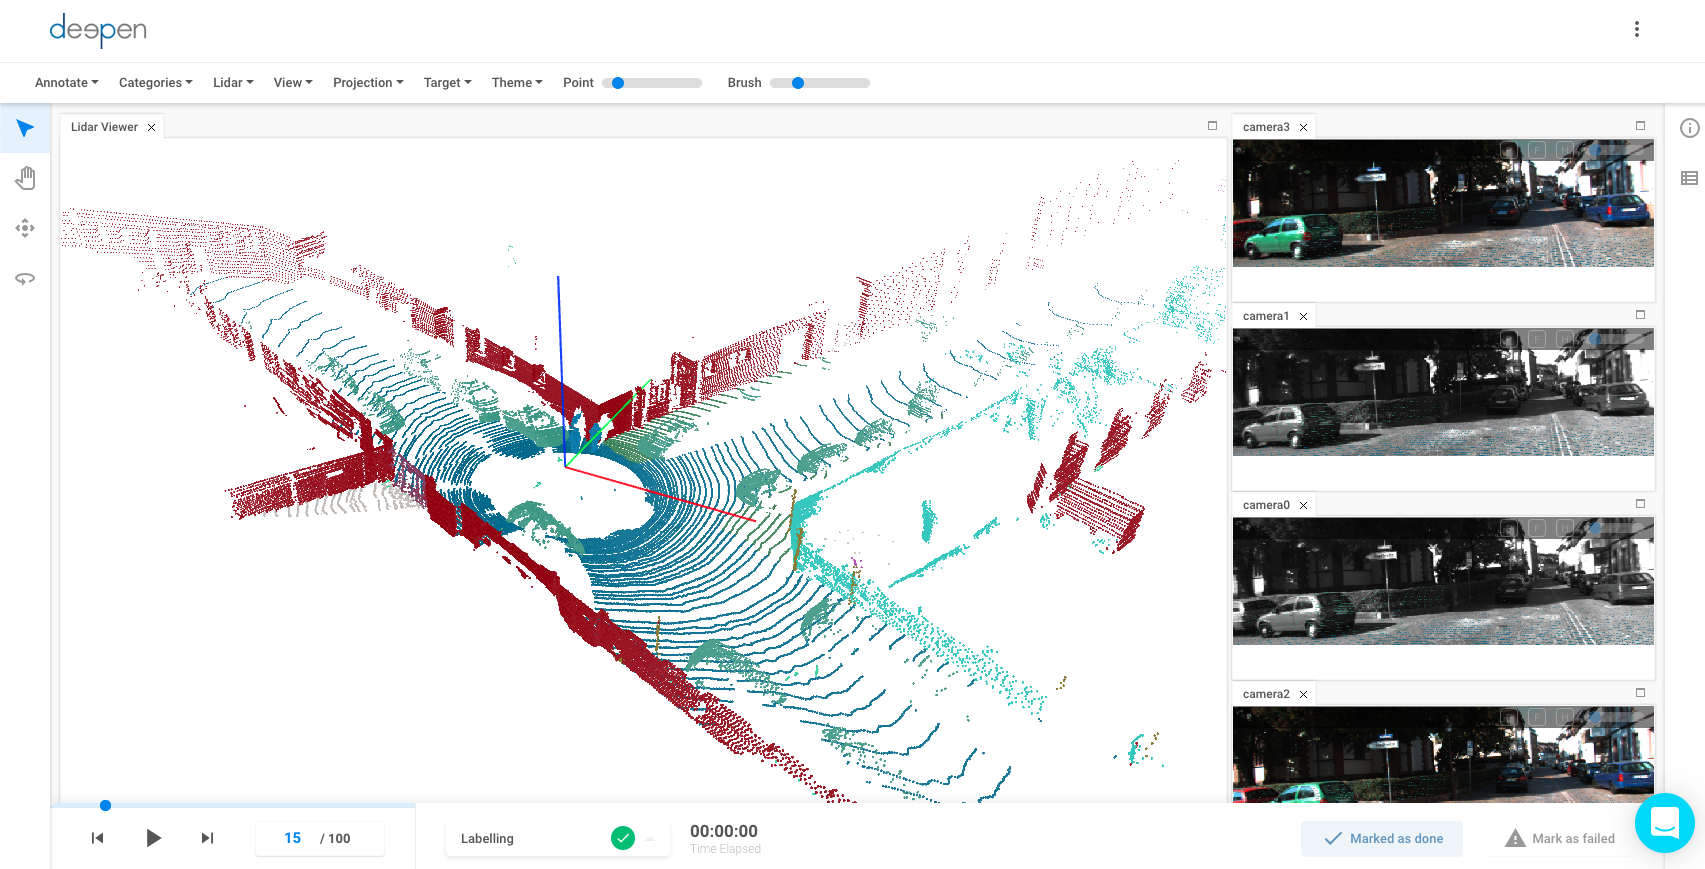Viewport: 1705px width, 869px height.
Task: Open the chat support bubble
Action: [x=1665, y=823]
